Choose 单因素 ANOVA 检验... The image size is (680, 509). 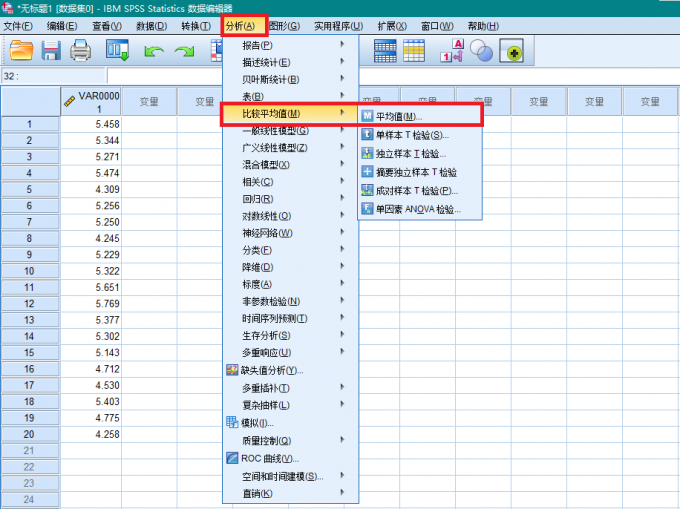coord(420,209)
